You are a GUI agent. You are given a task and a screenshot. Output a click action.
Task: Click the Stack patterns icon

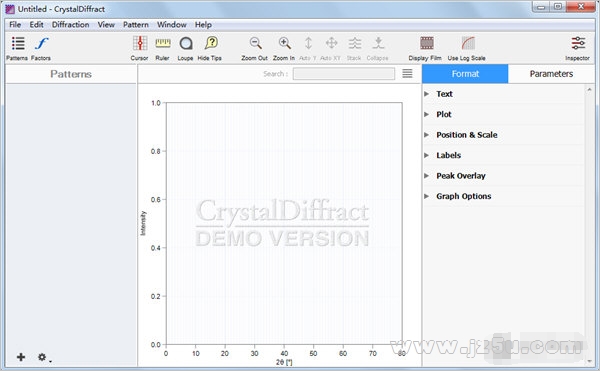pyautogui.click(x=355, y=43)
